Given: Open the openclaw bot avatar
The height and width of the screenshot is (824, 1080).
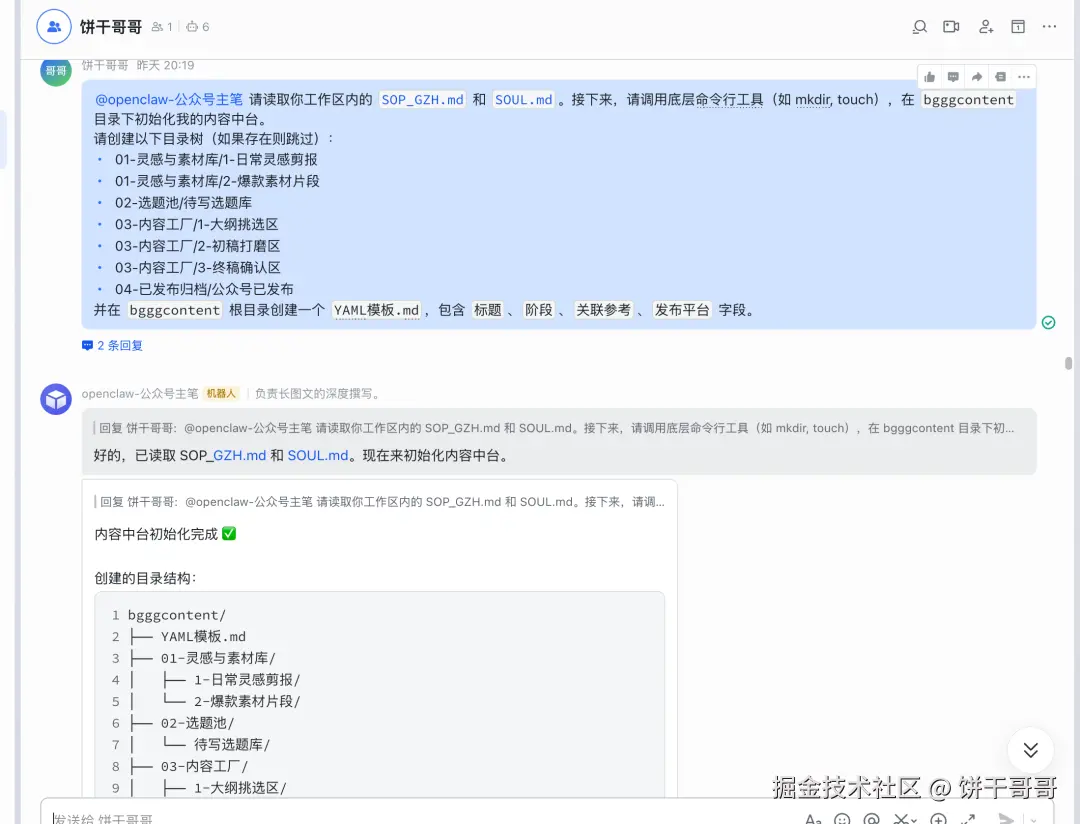Looking at the screenshot, I should tap(56, 399).
